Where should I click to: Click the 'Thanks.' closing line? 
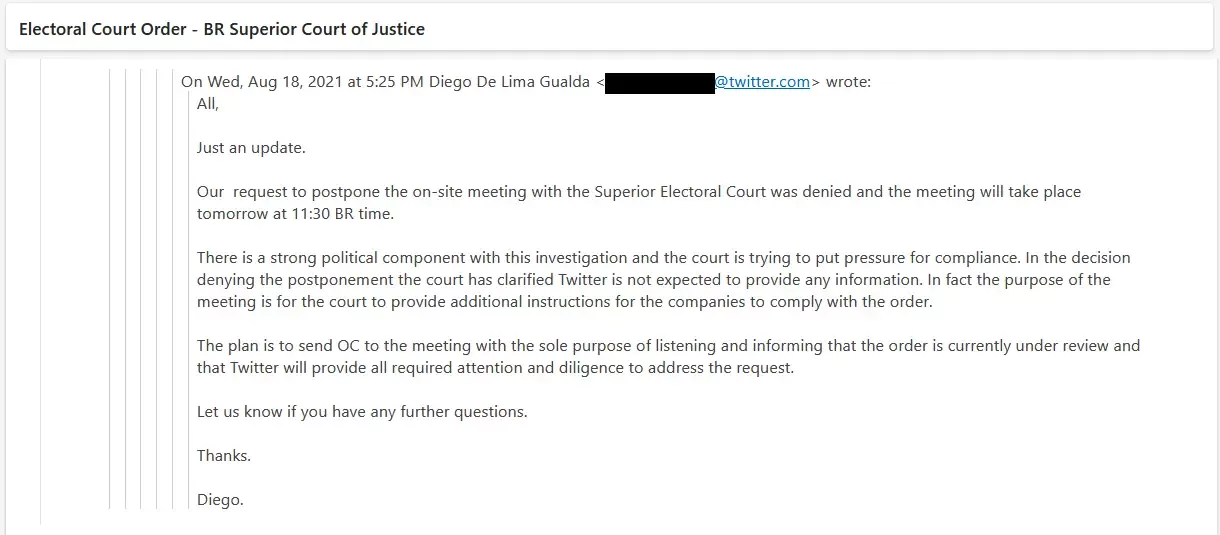pyautogui.click(x=224, y=456)
